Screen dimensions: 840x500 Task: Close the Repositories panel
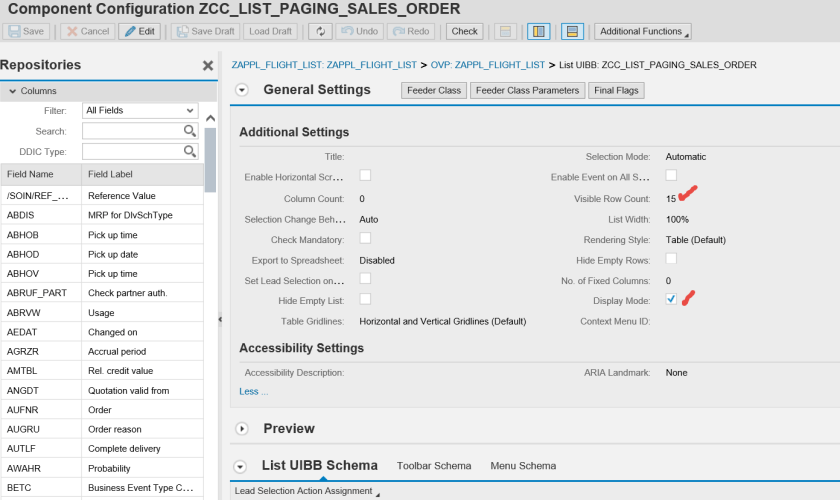[x=208, y=65]
